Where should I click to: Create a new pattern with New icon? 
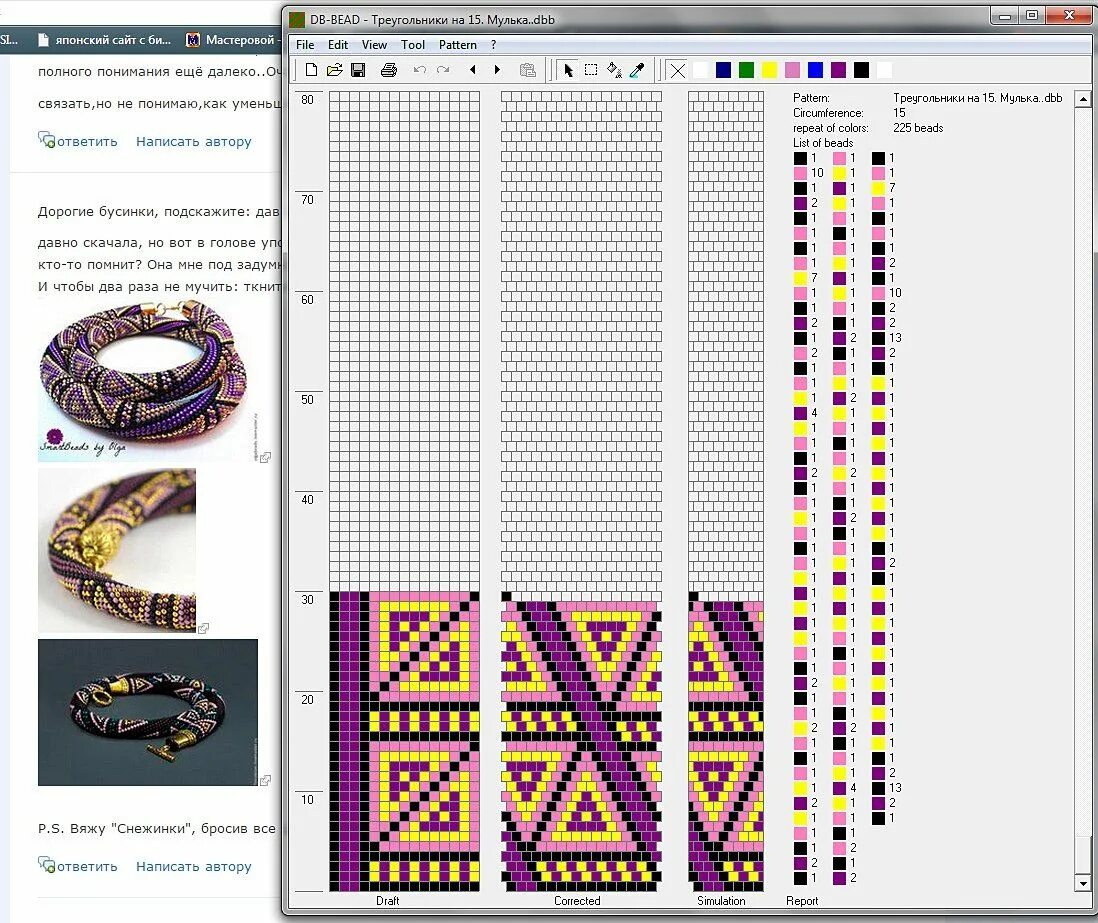coord(312,70)
